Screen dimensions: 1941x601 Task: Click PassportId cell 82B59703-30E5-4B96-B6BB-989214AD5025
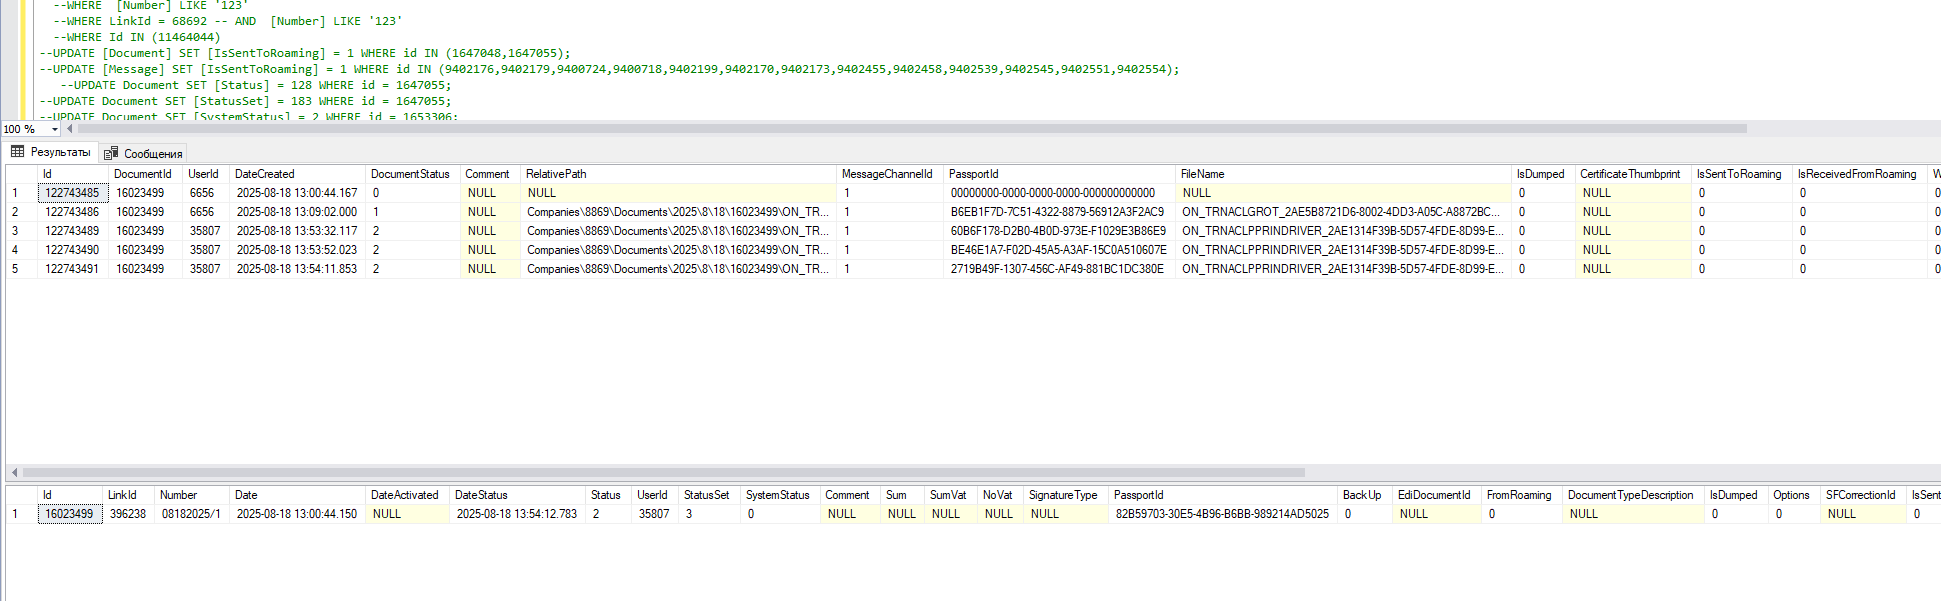point(1222,514)
